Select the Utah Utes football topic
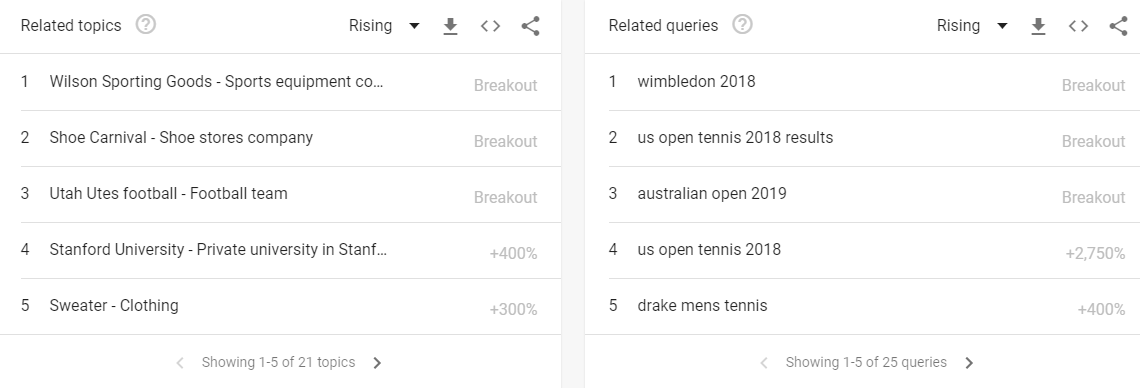Viewport: 1140px width, 388px height. point(281,194)
